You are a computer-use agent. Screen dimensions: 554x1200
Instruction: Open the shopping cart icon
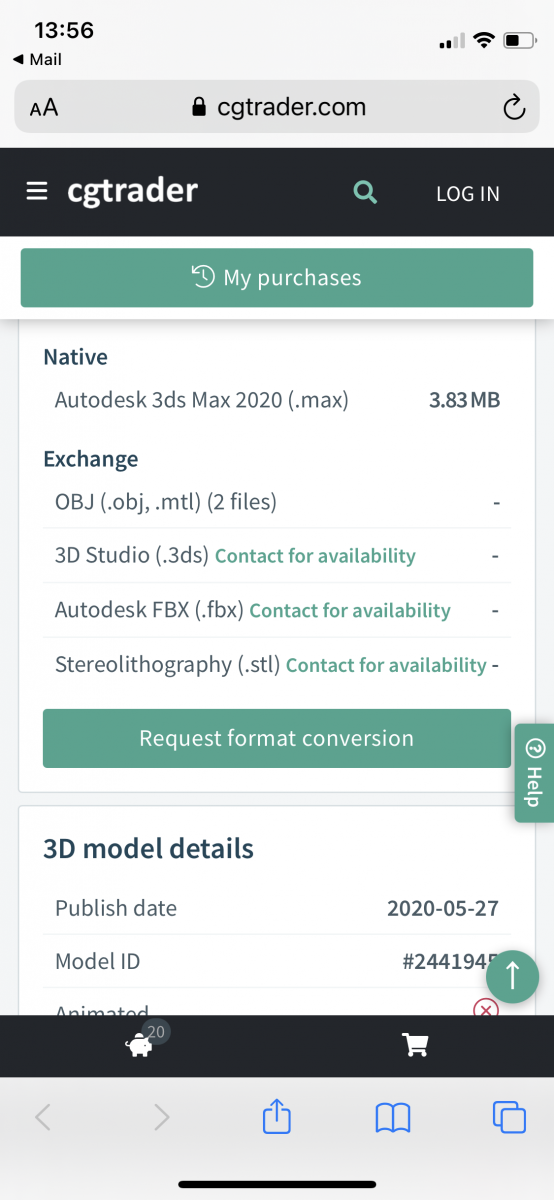(x=414, y=1046)
